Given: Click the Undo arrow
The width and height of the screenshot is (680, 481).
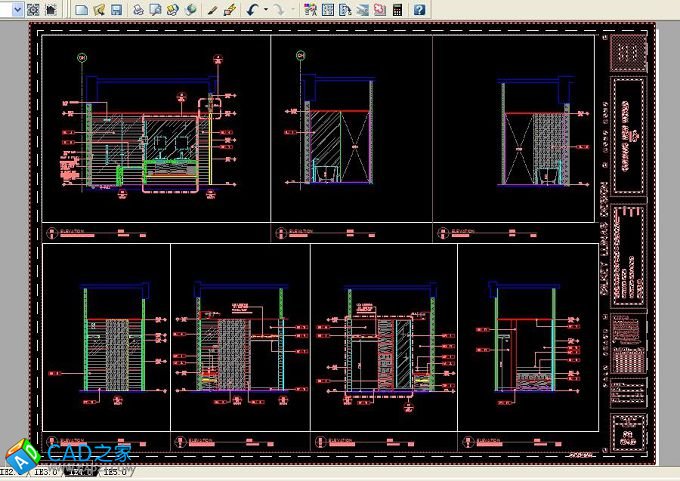Looking at the screenshot, I should (x=252, y=9).
